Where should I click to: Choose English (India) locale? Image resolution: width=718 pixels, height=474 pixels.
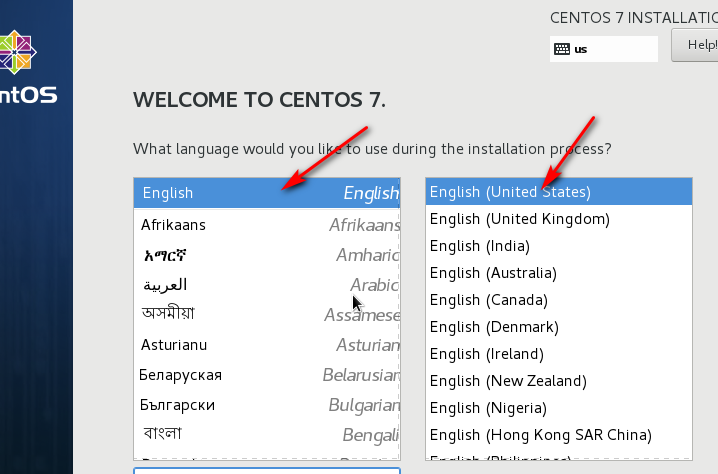559,246
